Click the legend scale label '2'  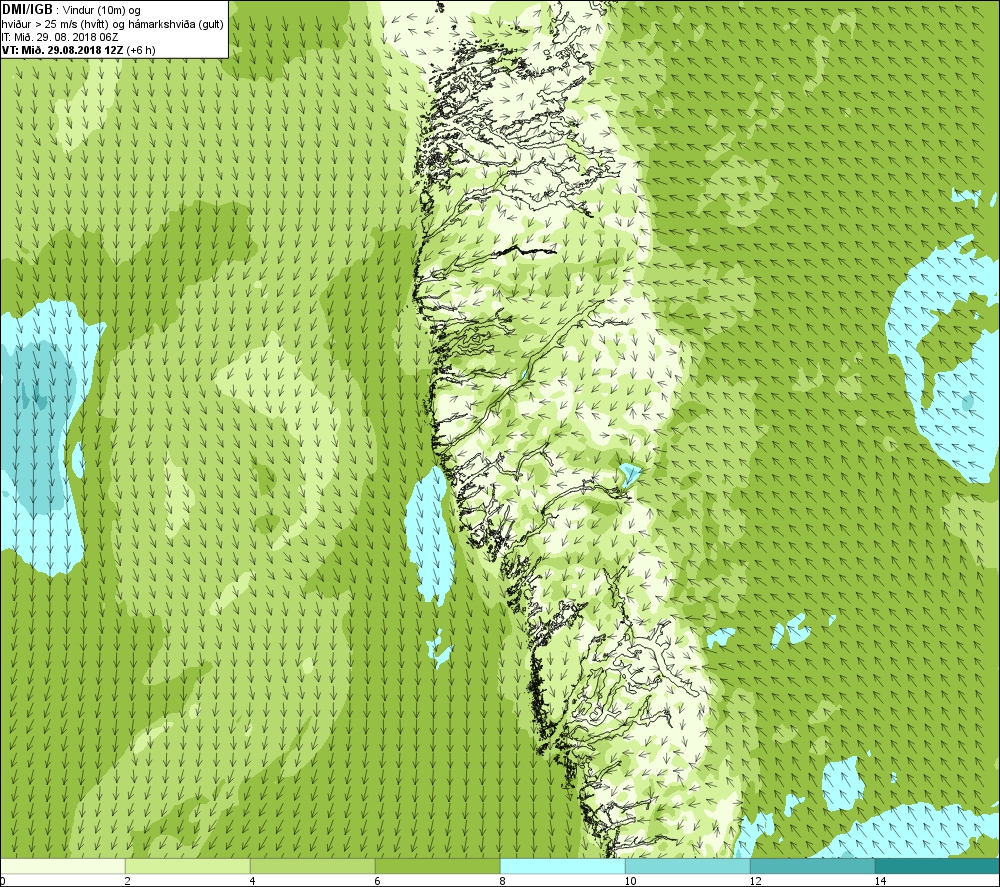point(128,881)
